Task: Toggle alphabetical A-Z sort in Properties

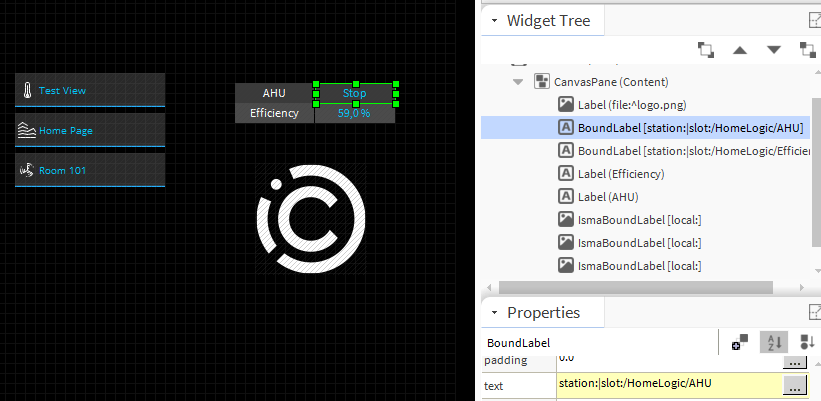Action: point(772,343)
